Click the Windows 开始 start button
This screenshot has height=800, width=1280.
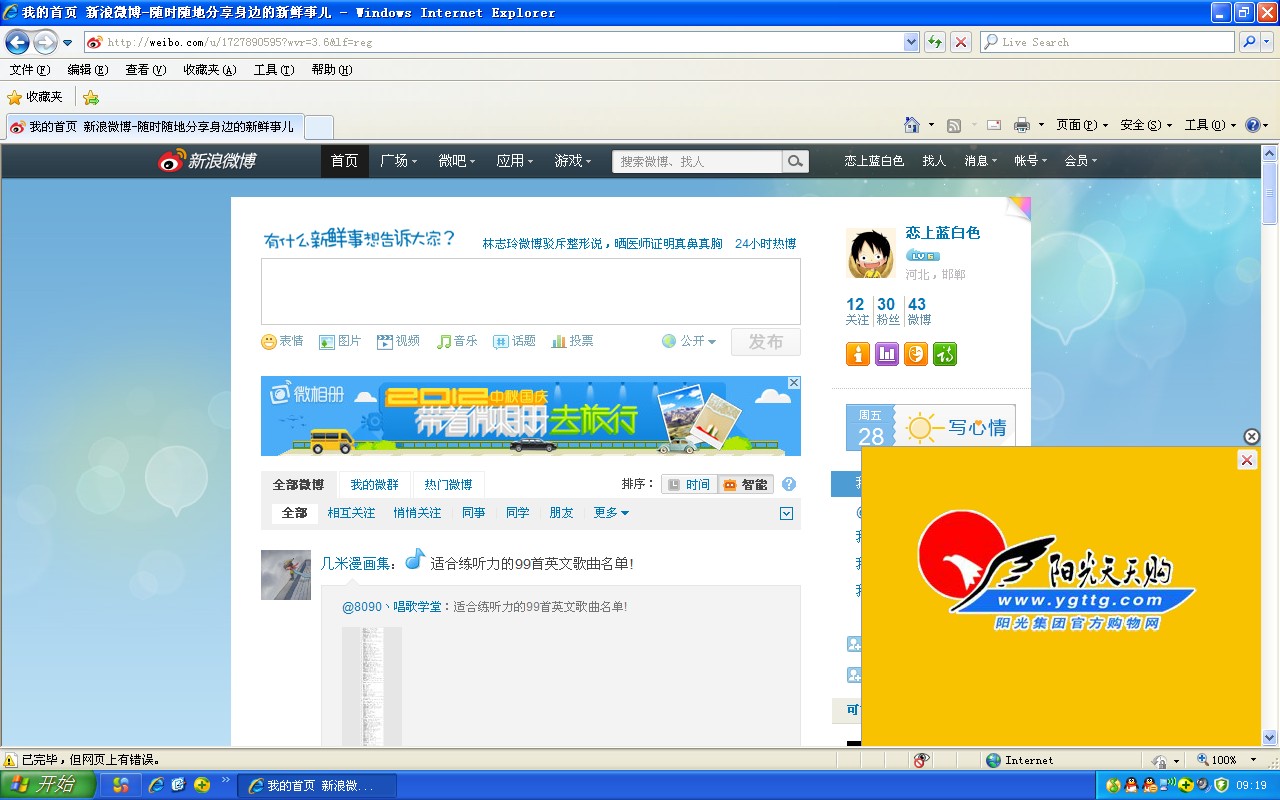pos(48,785)
